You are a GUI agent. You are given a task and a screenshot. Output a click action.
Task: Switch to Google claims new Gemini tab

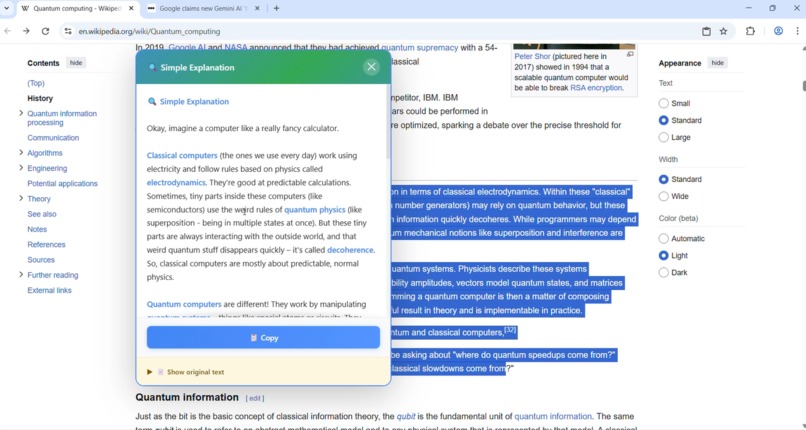pyautogui.click(x=203, y=8)
